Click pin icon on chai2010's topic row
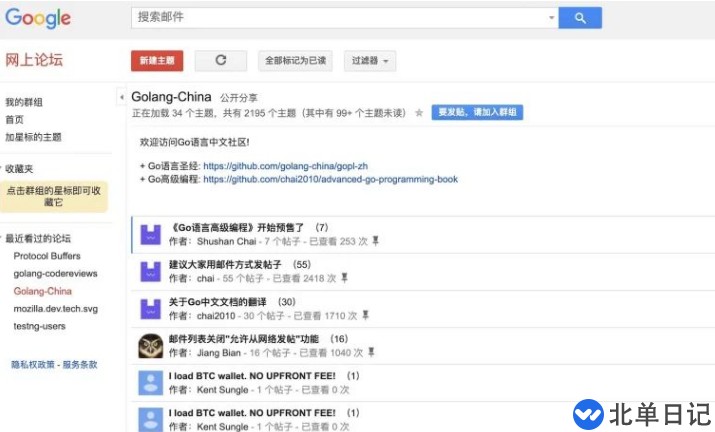This screenshot has height=432, width=715. (x=365, y=315)
